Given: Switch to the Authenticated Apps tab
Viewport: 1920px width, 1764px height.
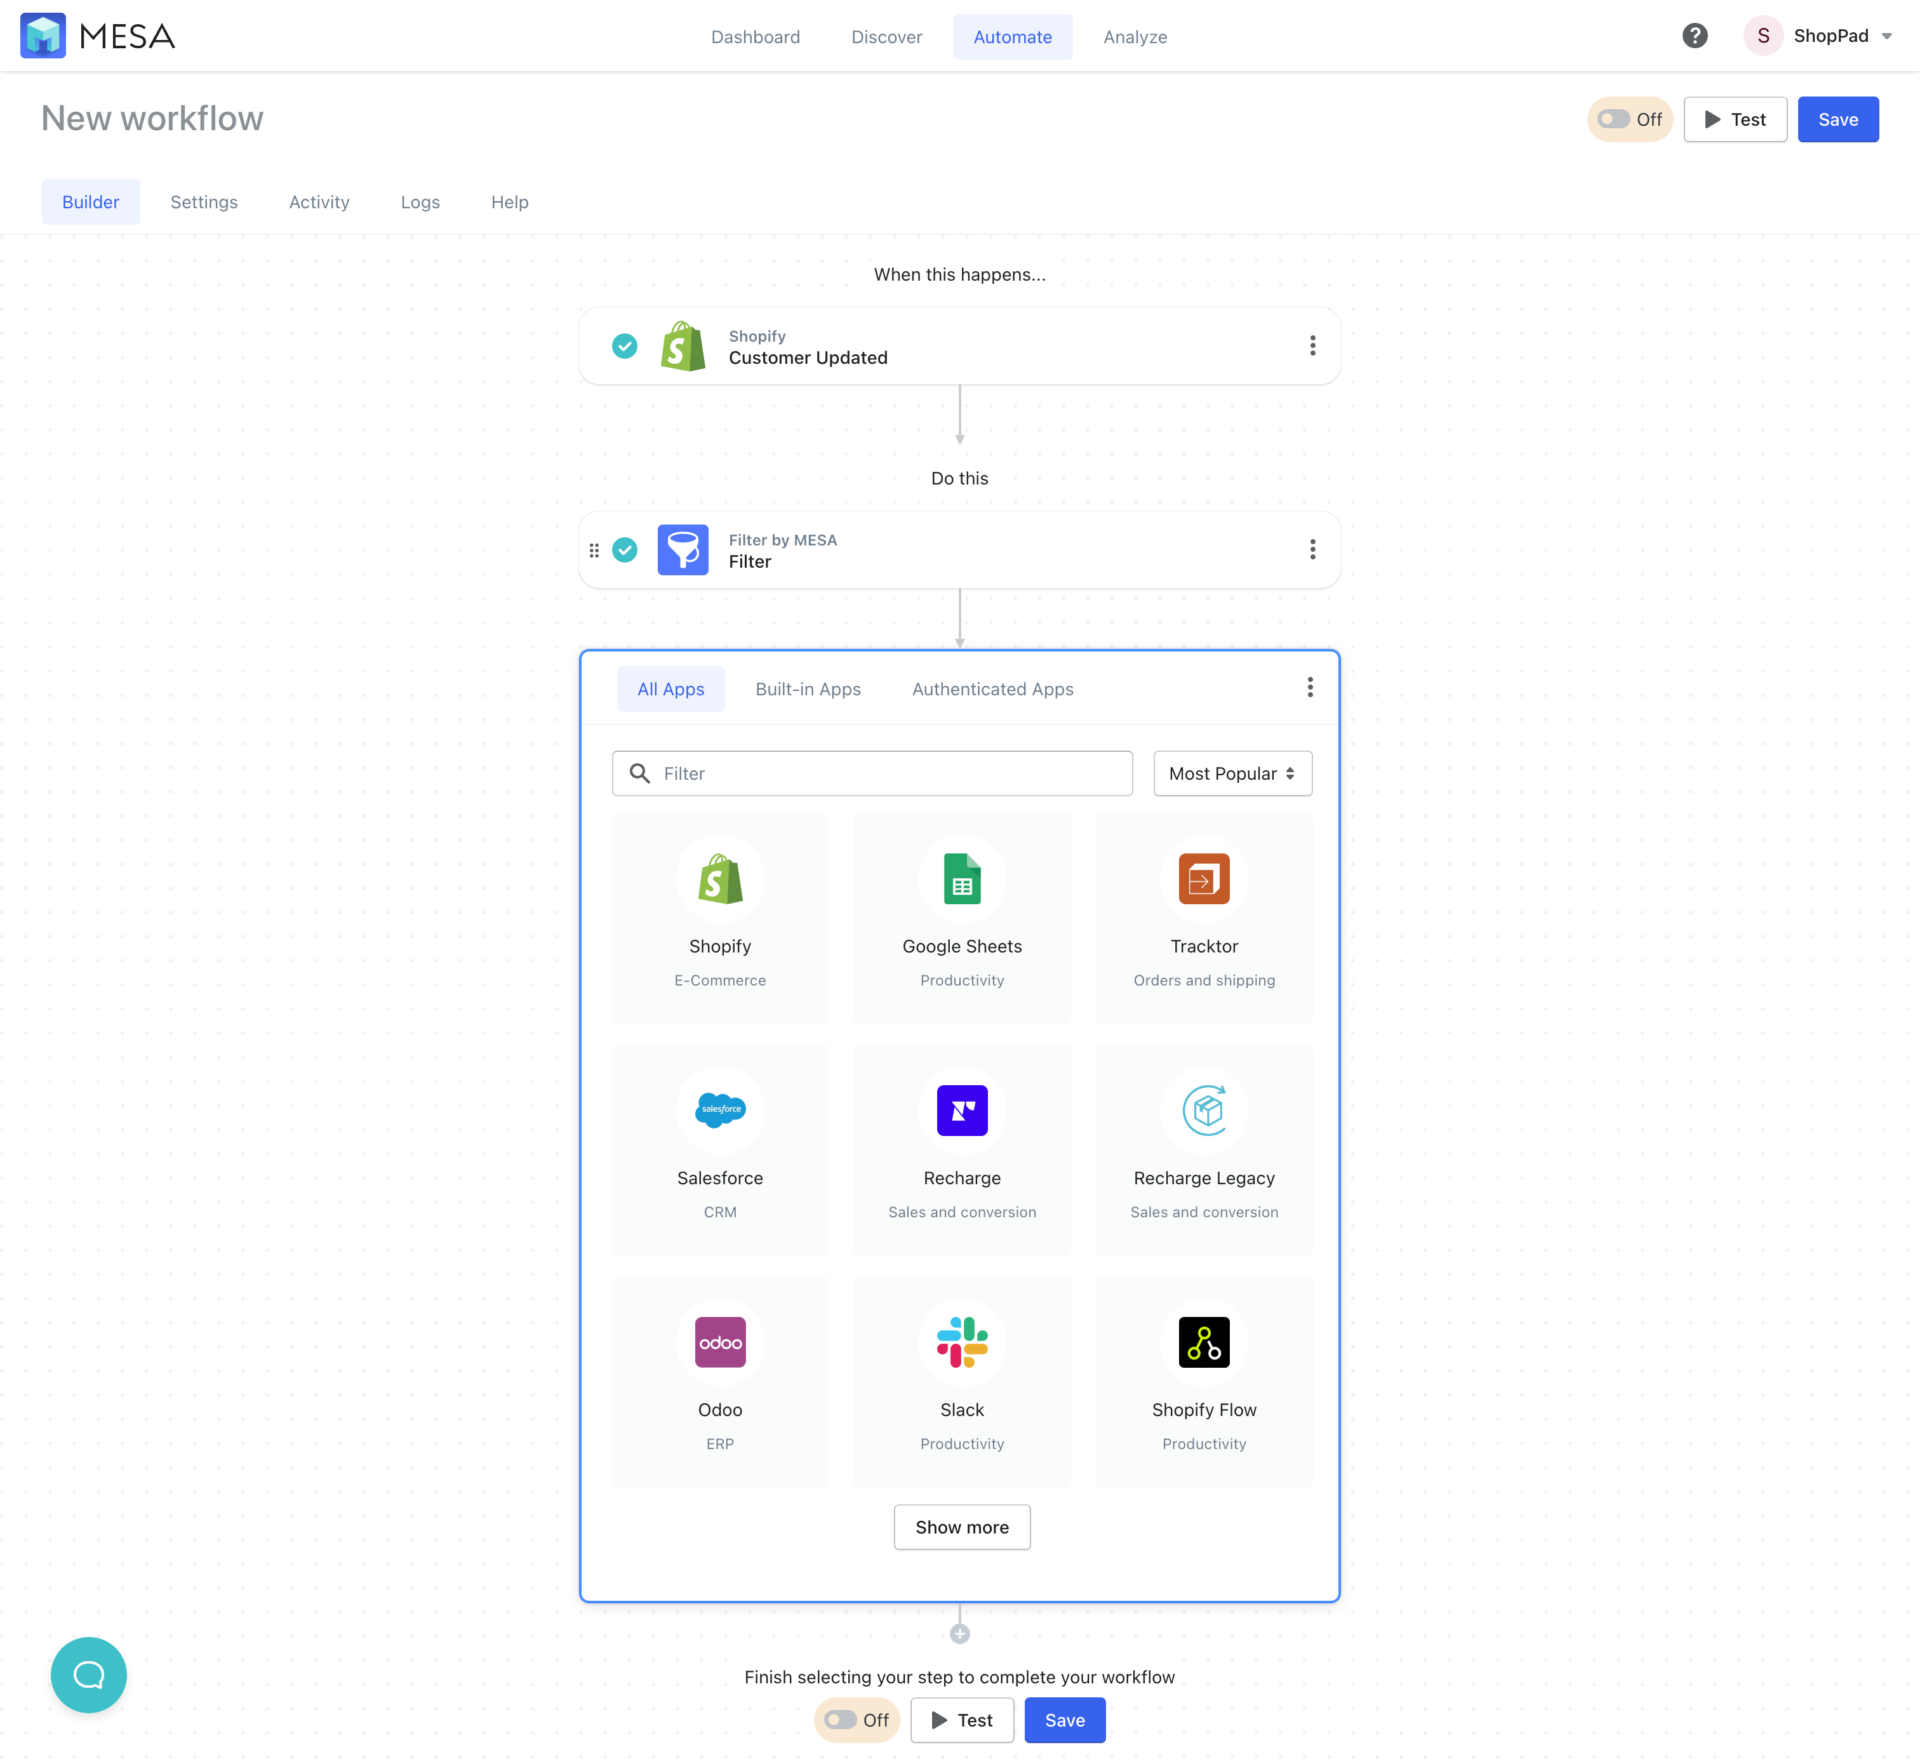Looking at the screenshot, I should click(x=992, y=688).
